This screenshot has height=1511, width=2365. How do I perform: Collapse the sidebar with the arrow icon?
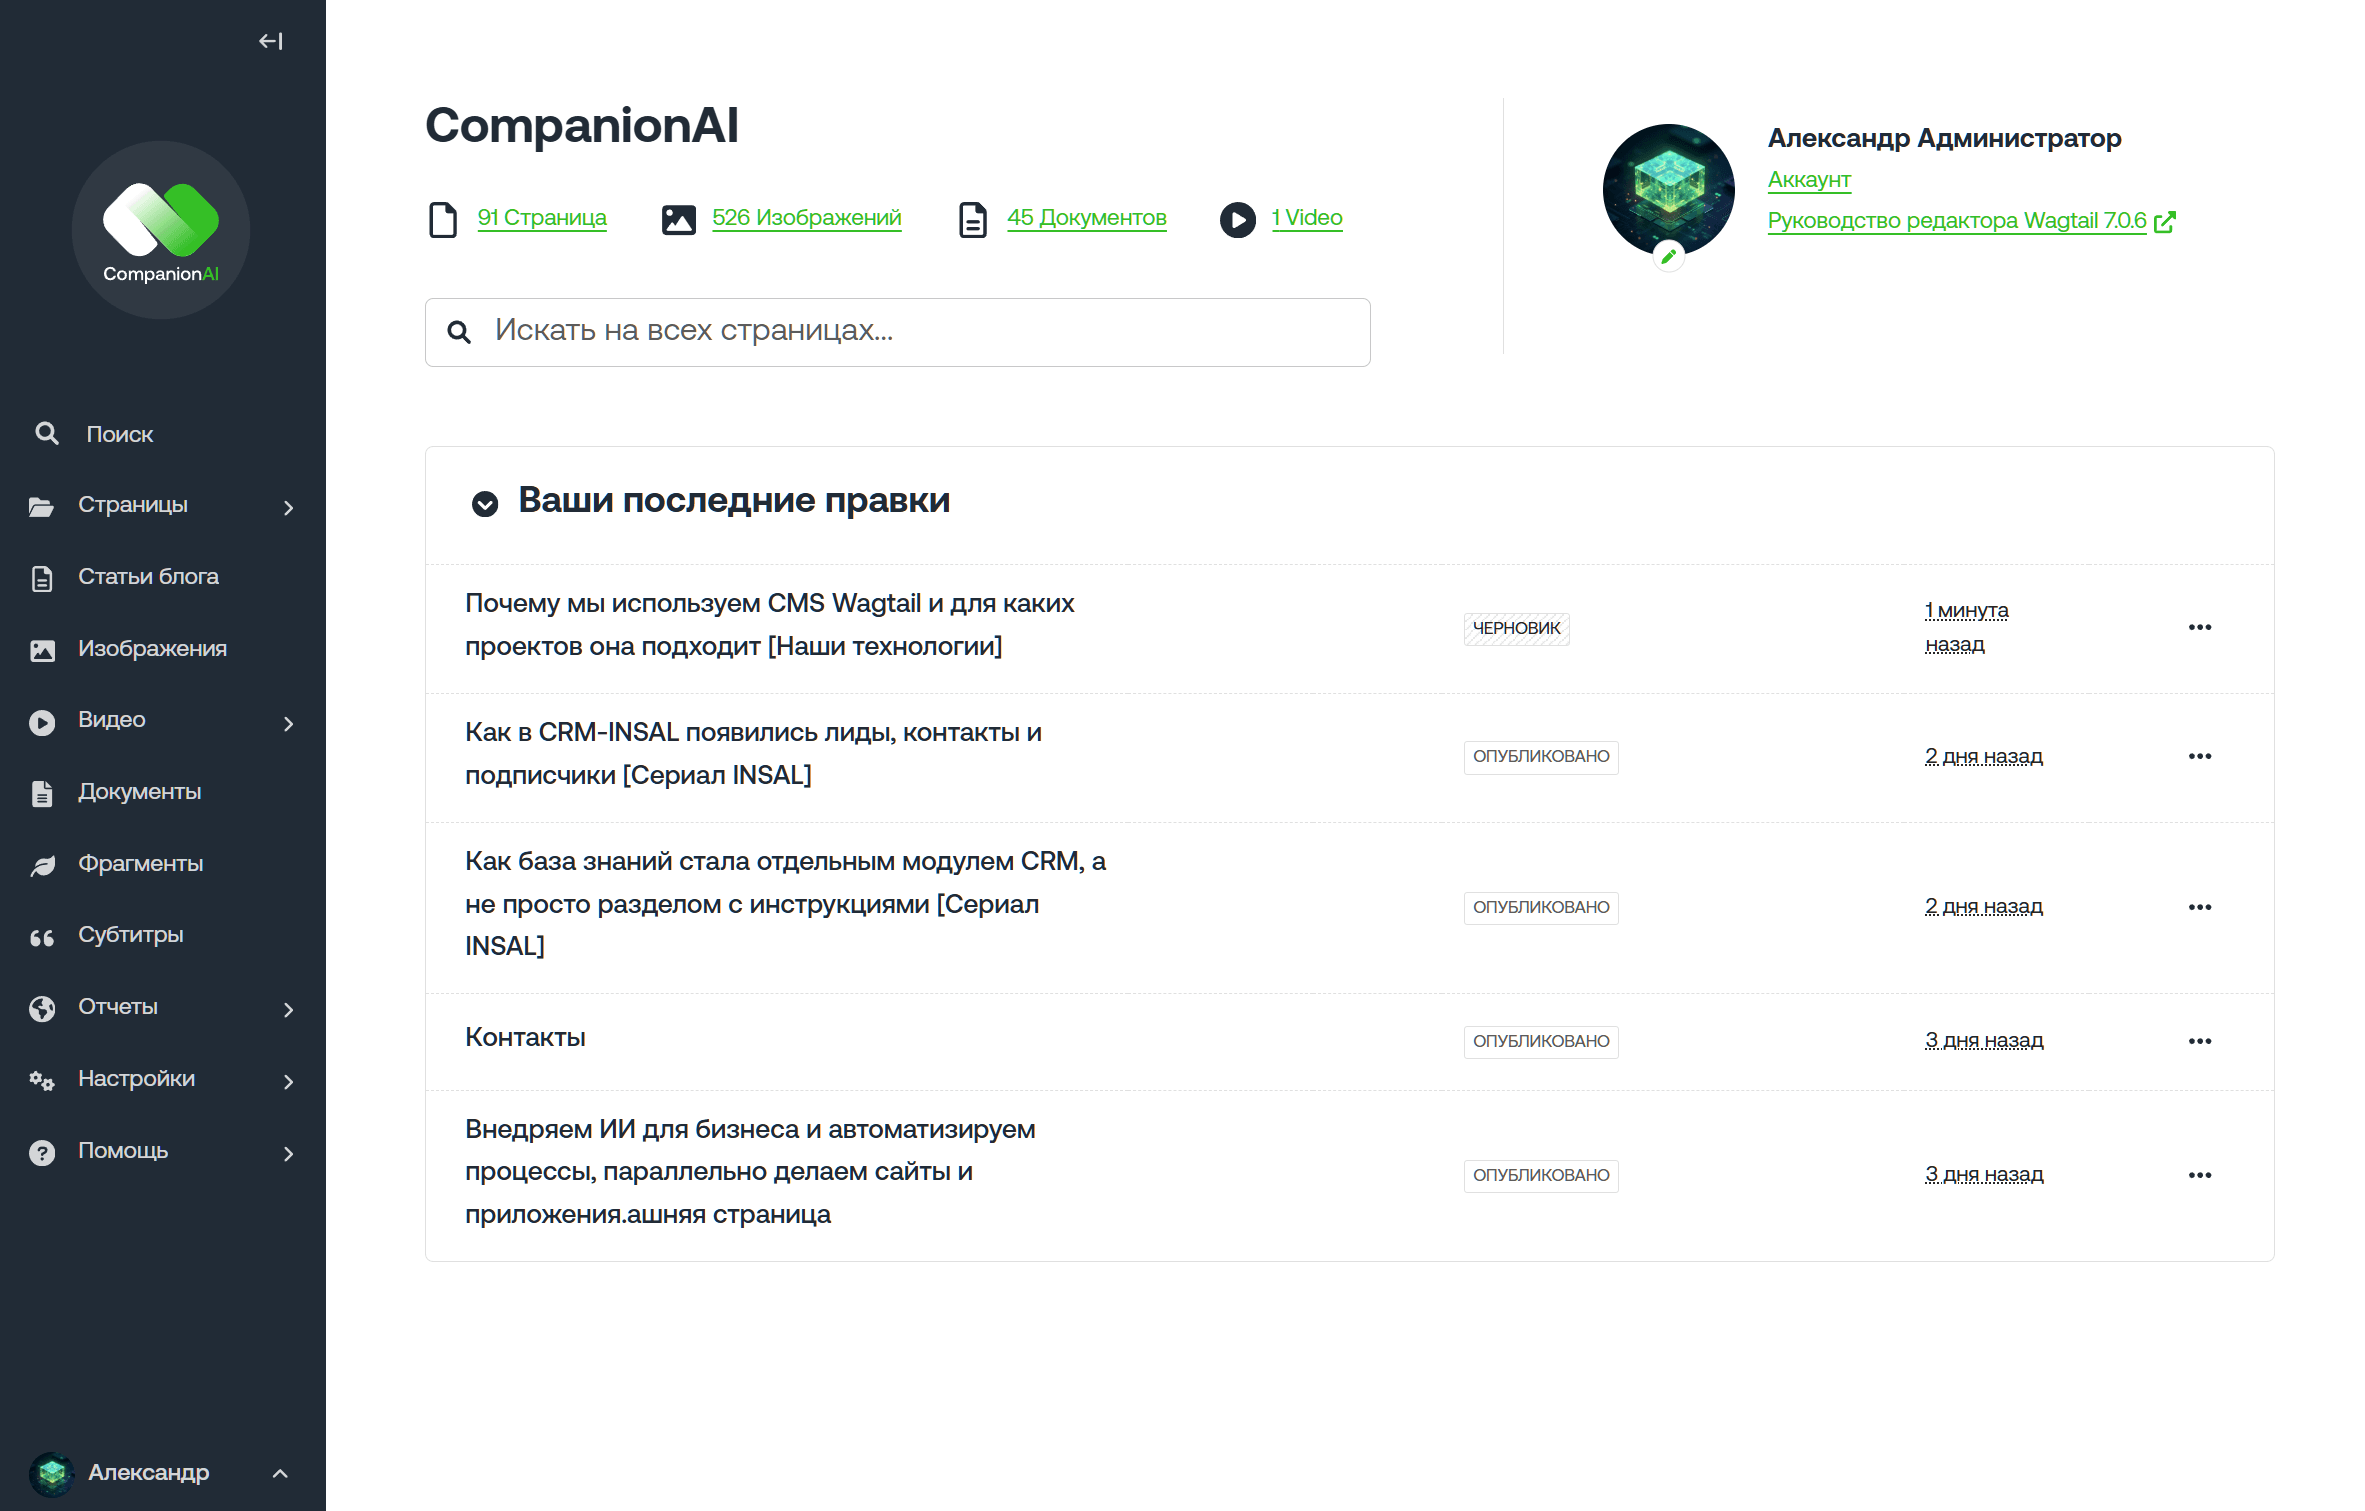[x=268, y=41]
